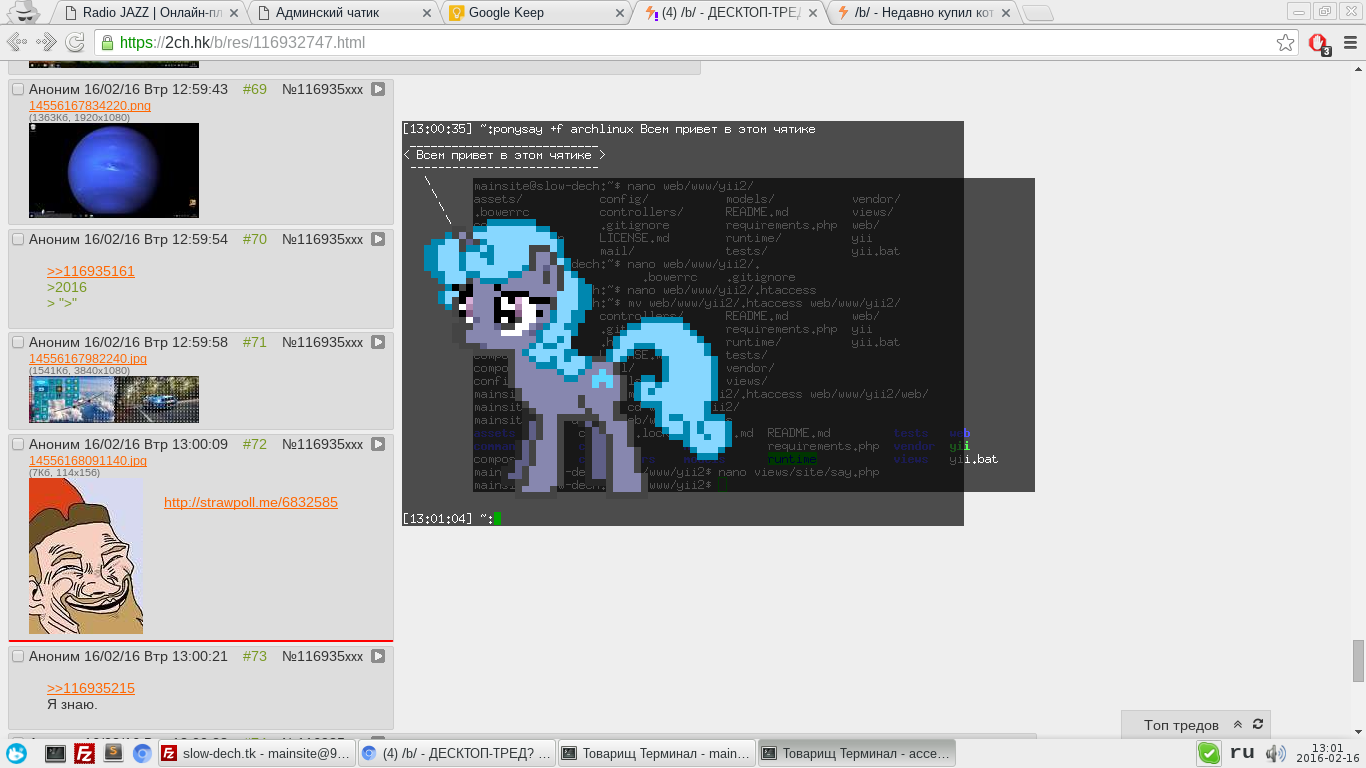This screenshot has width=1366, height=768.
Task: Expand the blue planet desktop thumbnail
Action: click(114, 170)
